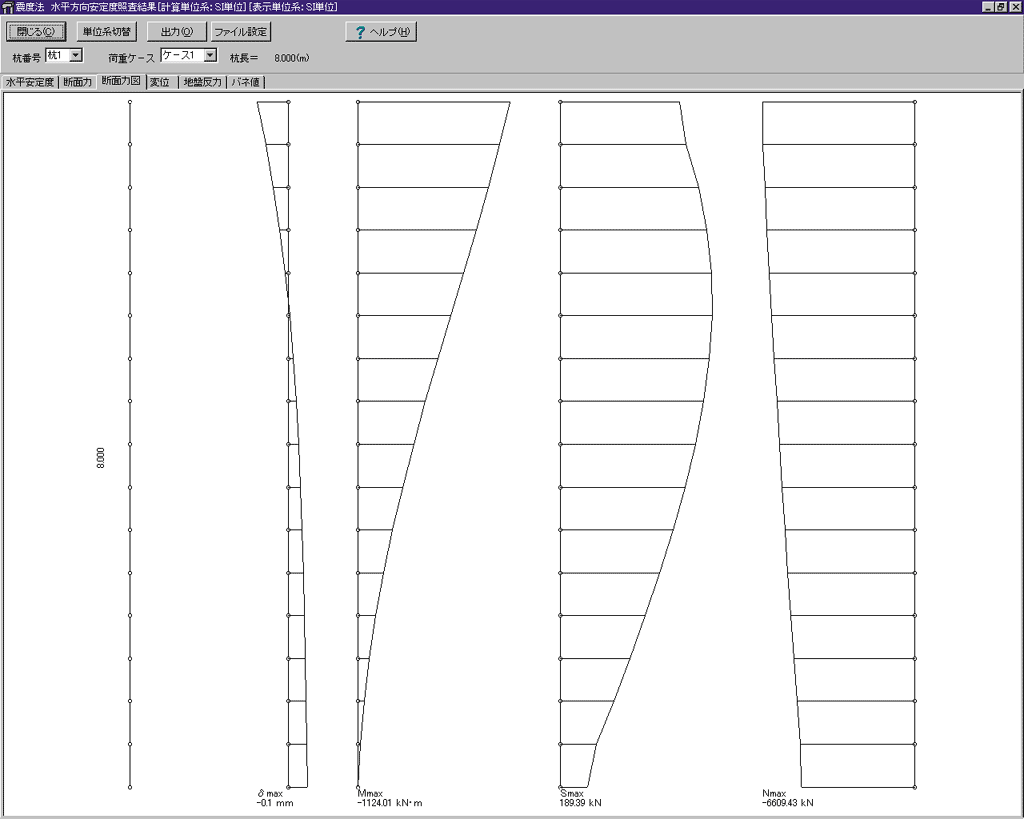Click the application icon in title bar

7,7
